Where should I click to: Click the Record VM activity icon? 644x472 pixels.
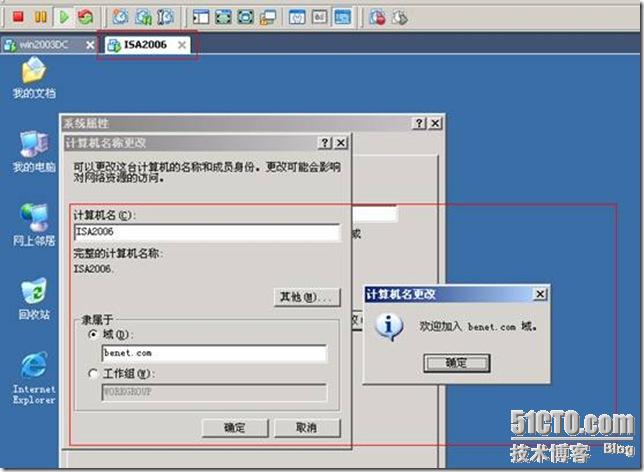pos(377,17)
